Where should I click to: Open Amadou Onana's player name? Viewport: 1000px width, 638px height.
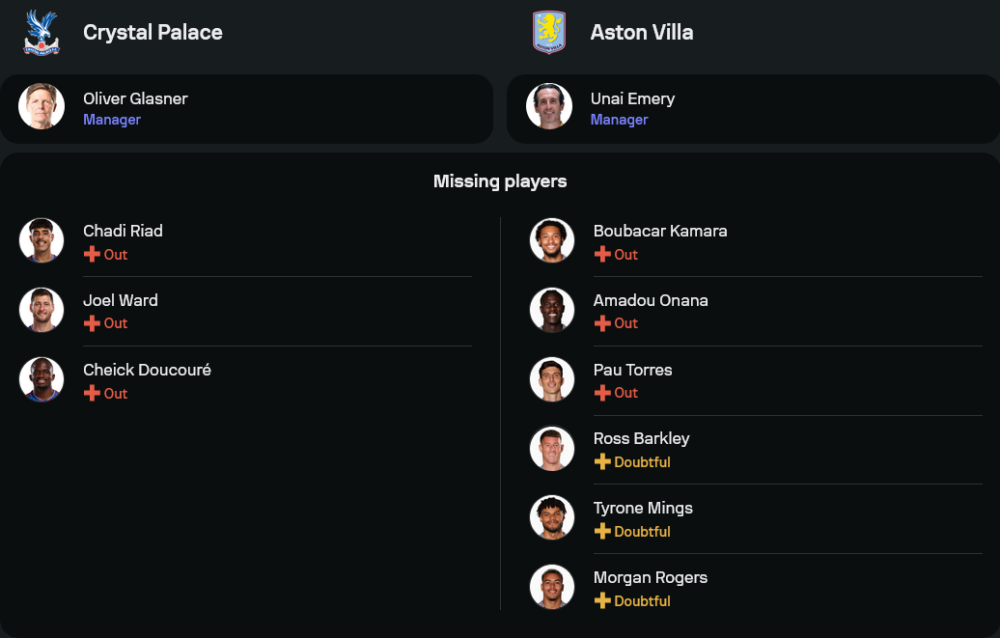point(650,300)
